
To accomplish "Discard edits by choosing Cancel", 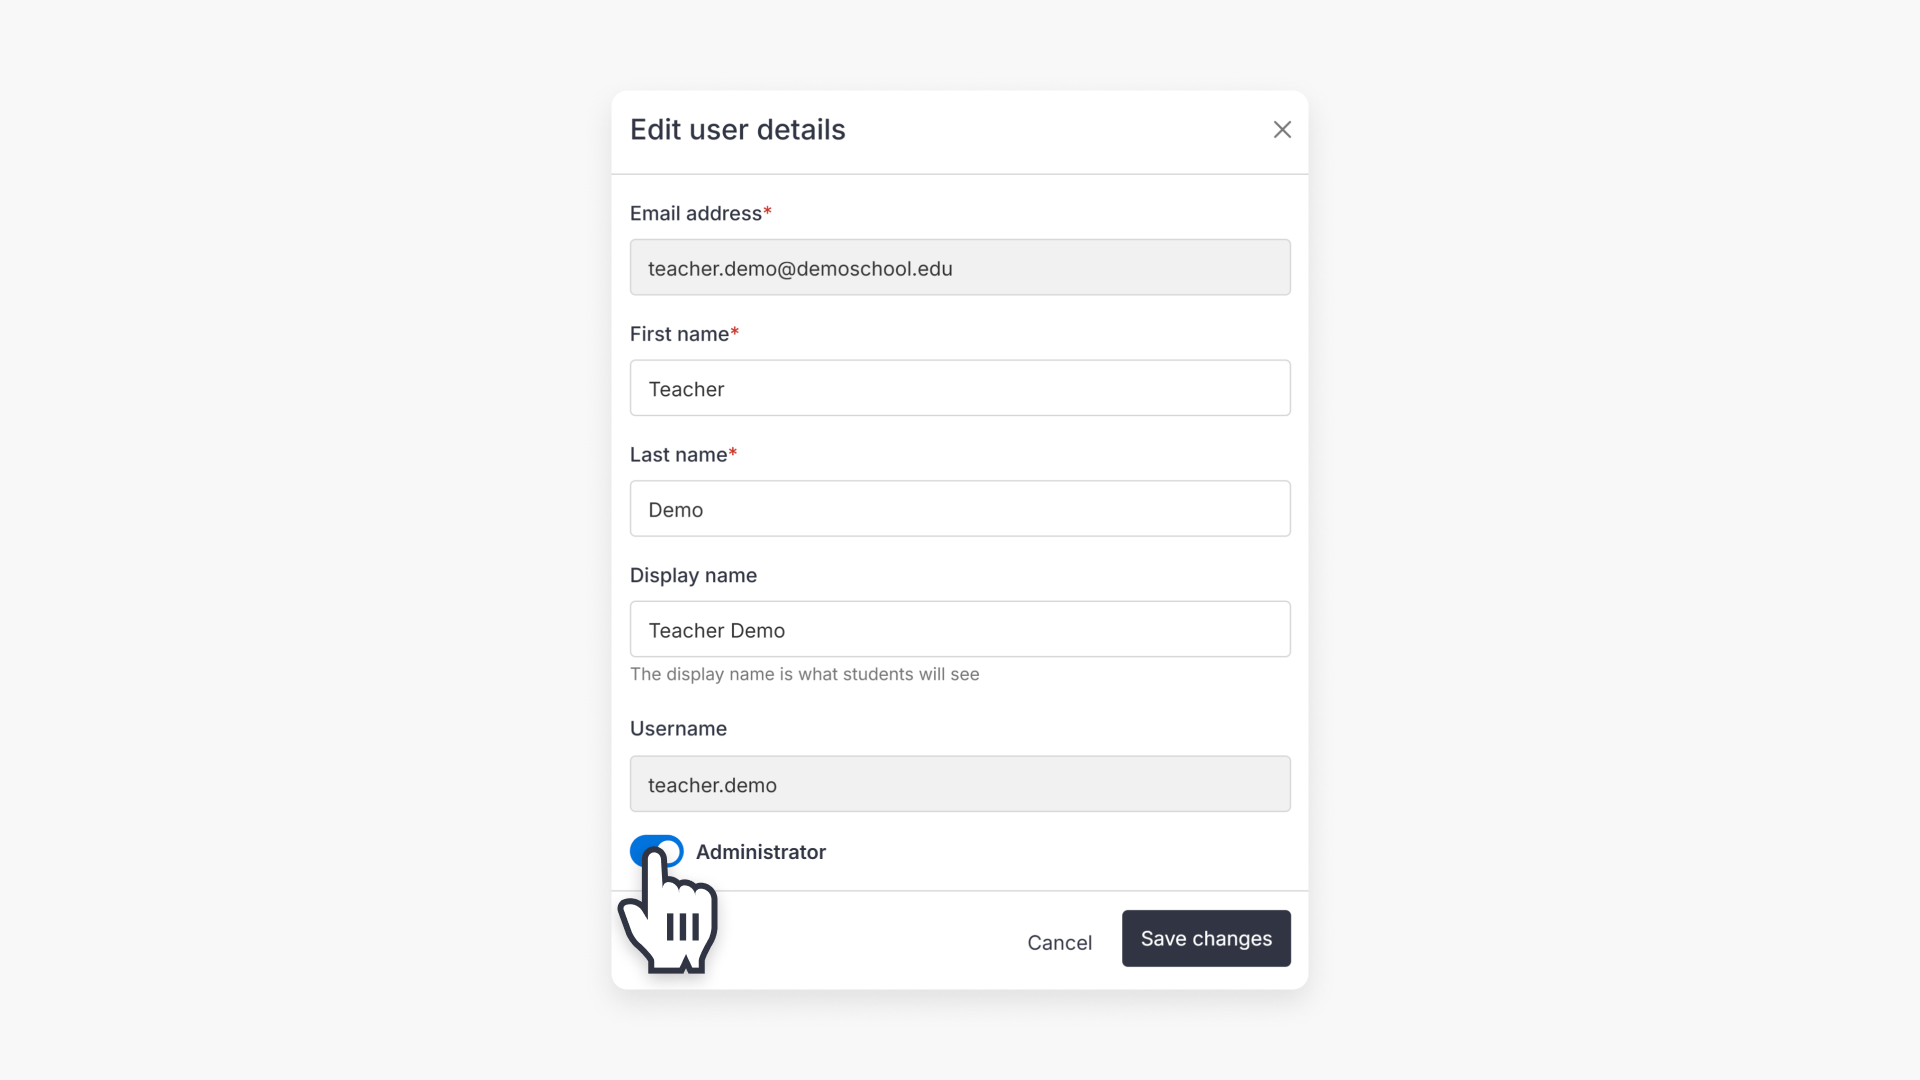I will pyautogui.click(x=1059, y=942).
